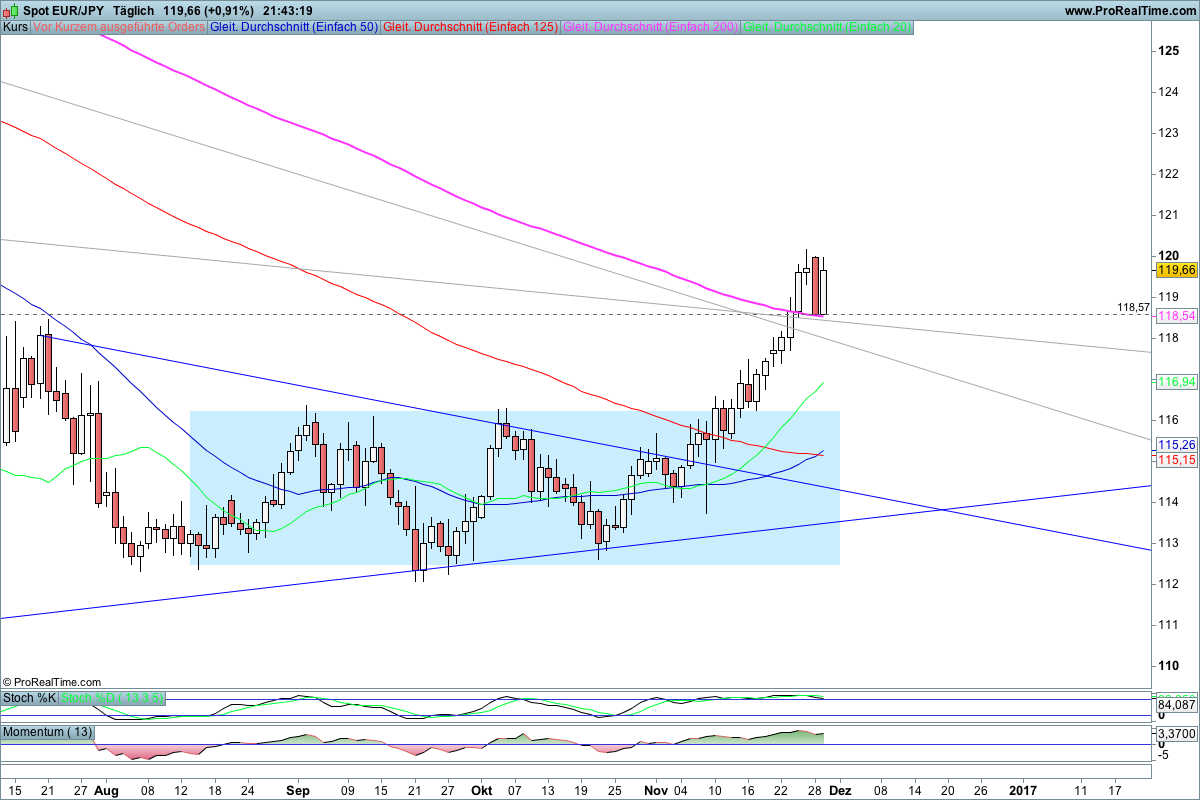Image resolution: width=1200 pixels, height=800 pixels.
Task: Click the 3,3700 momentum value tag
Action: 1177,733
